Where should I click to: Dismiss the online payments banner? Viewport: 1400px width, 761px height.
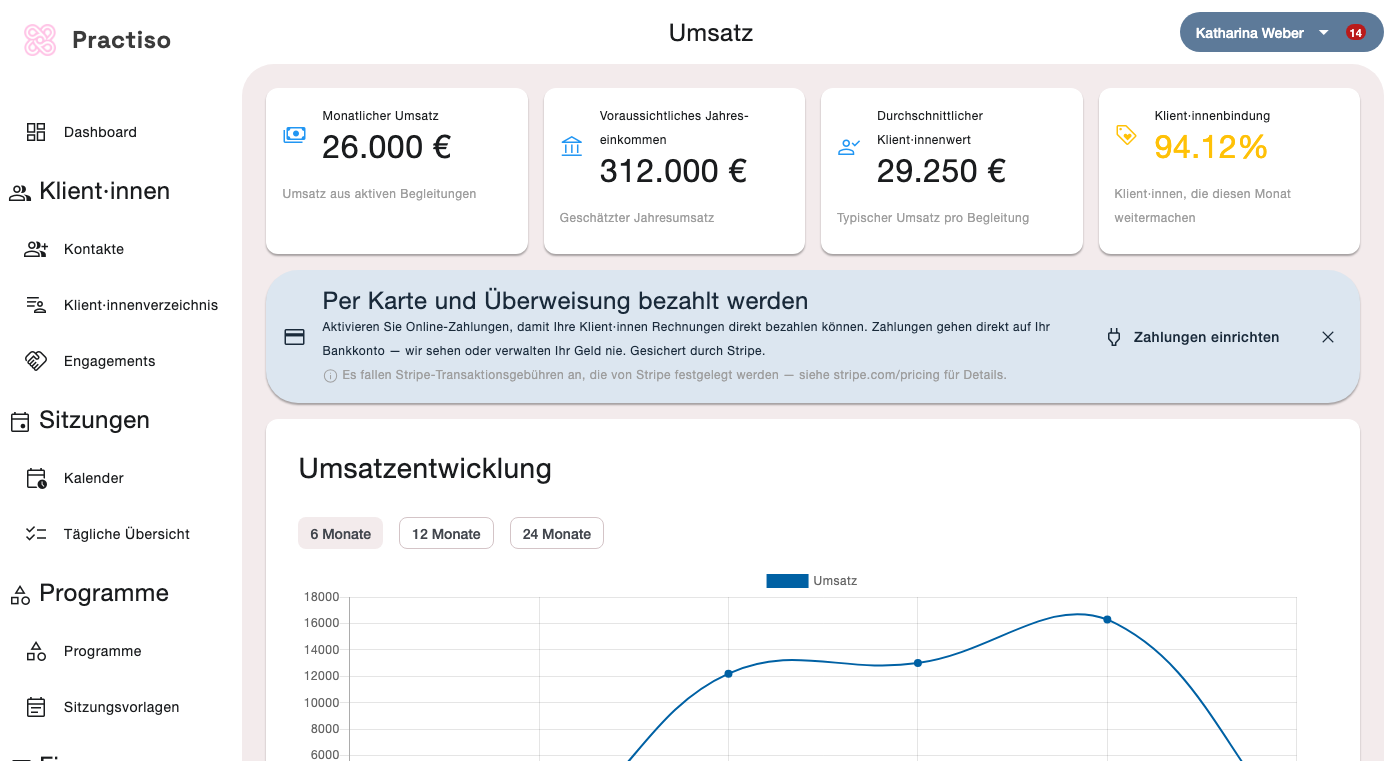pos(1328,337)
